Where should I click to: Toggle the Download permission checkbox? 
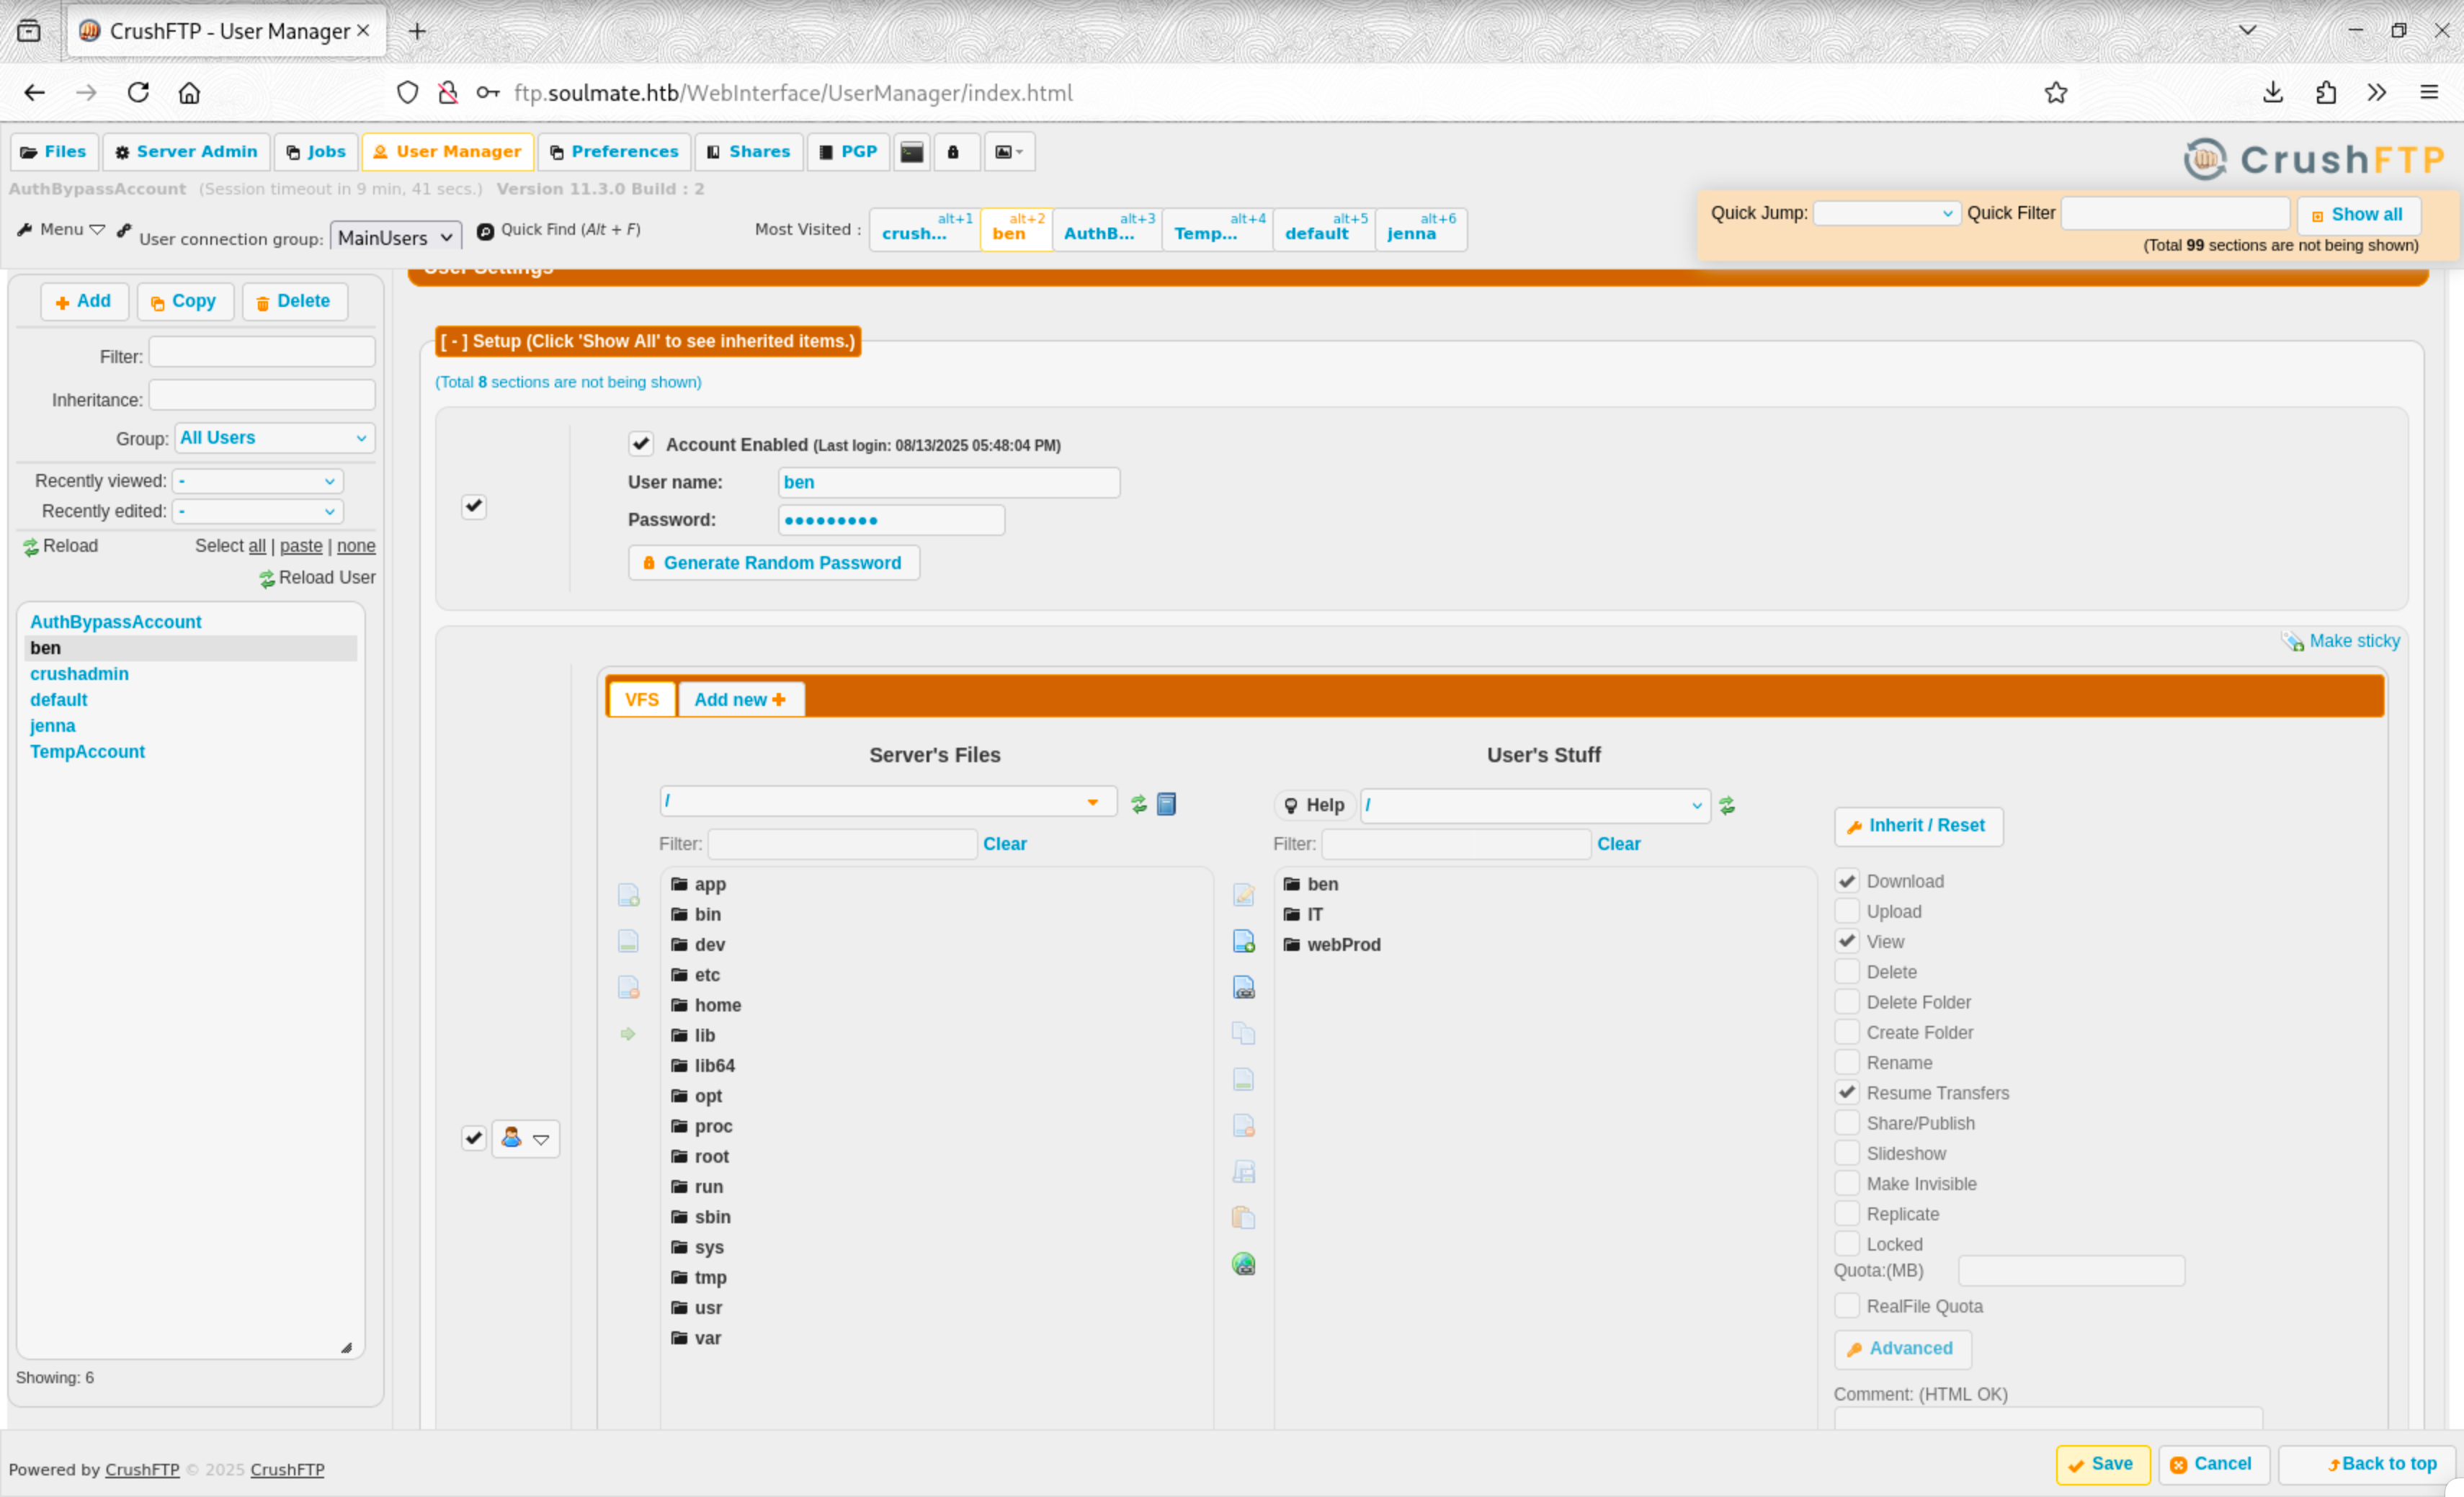pyautogui.click(x=1847, y=881)
